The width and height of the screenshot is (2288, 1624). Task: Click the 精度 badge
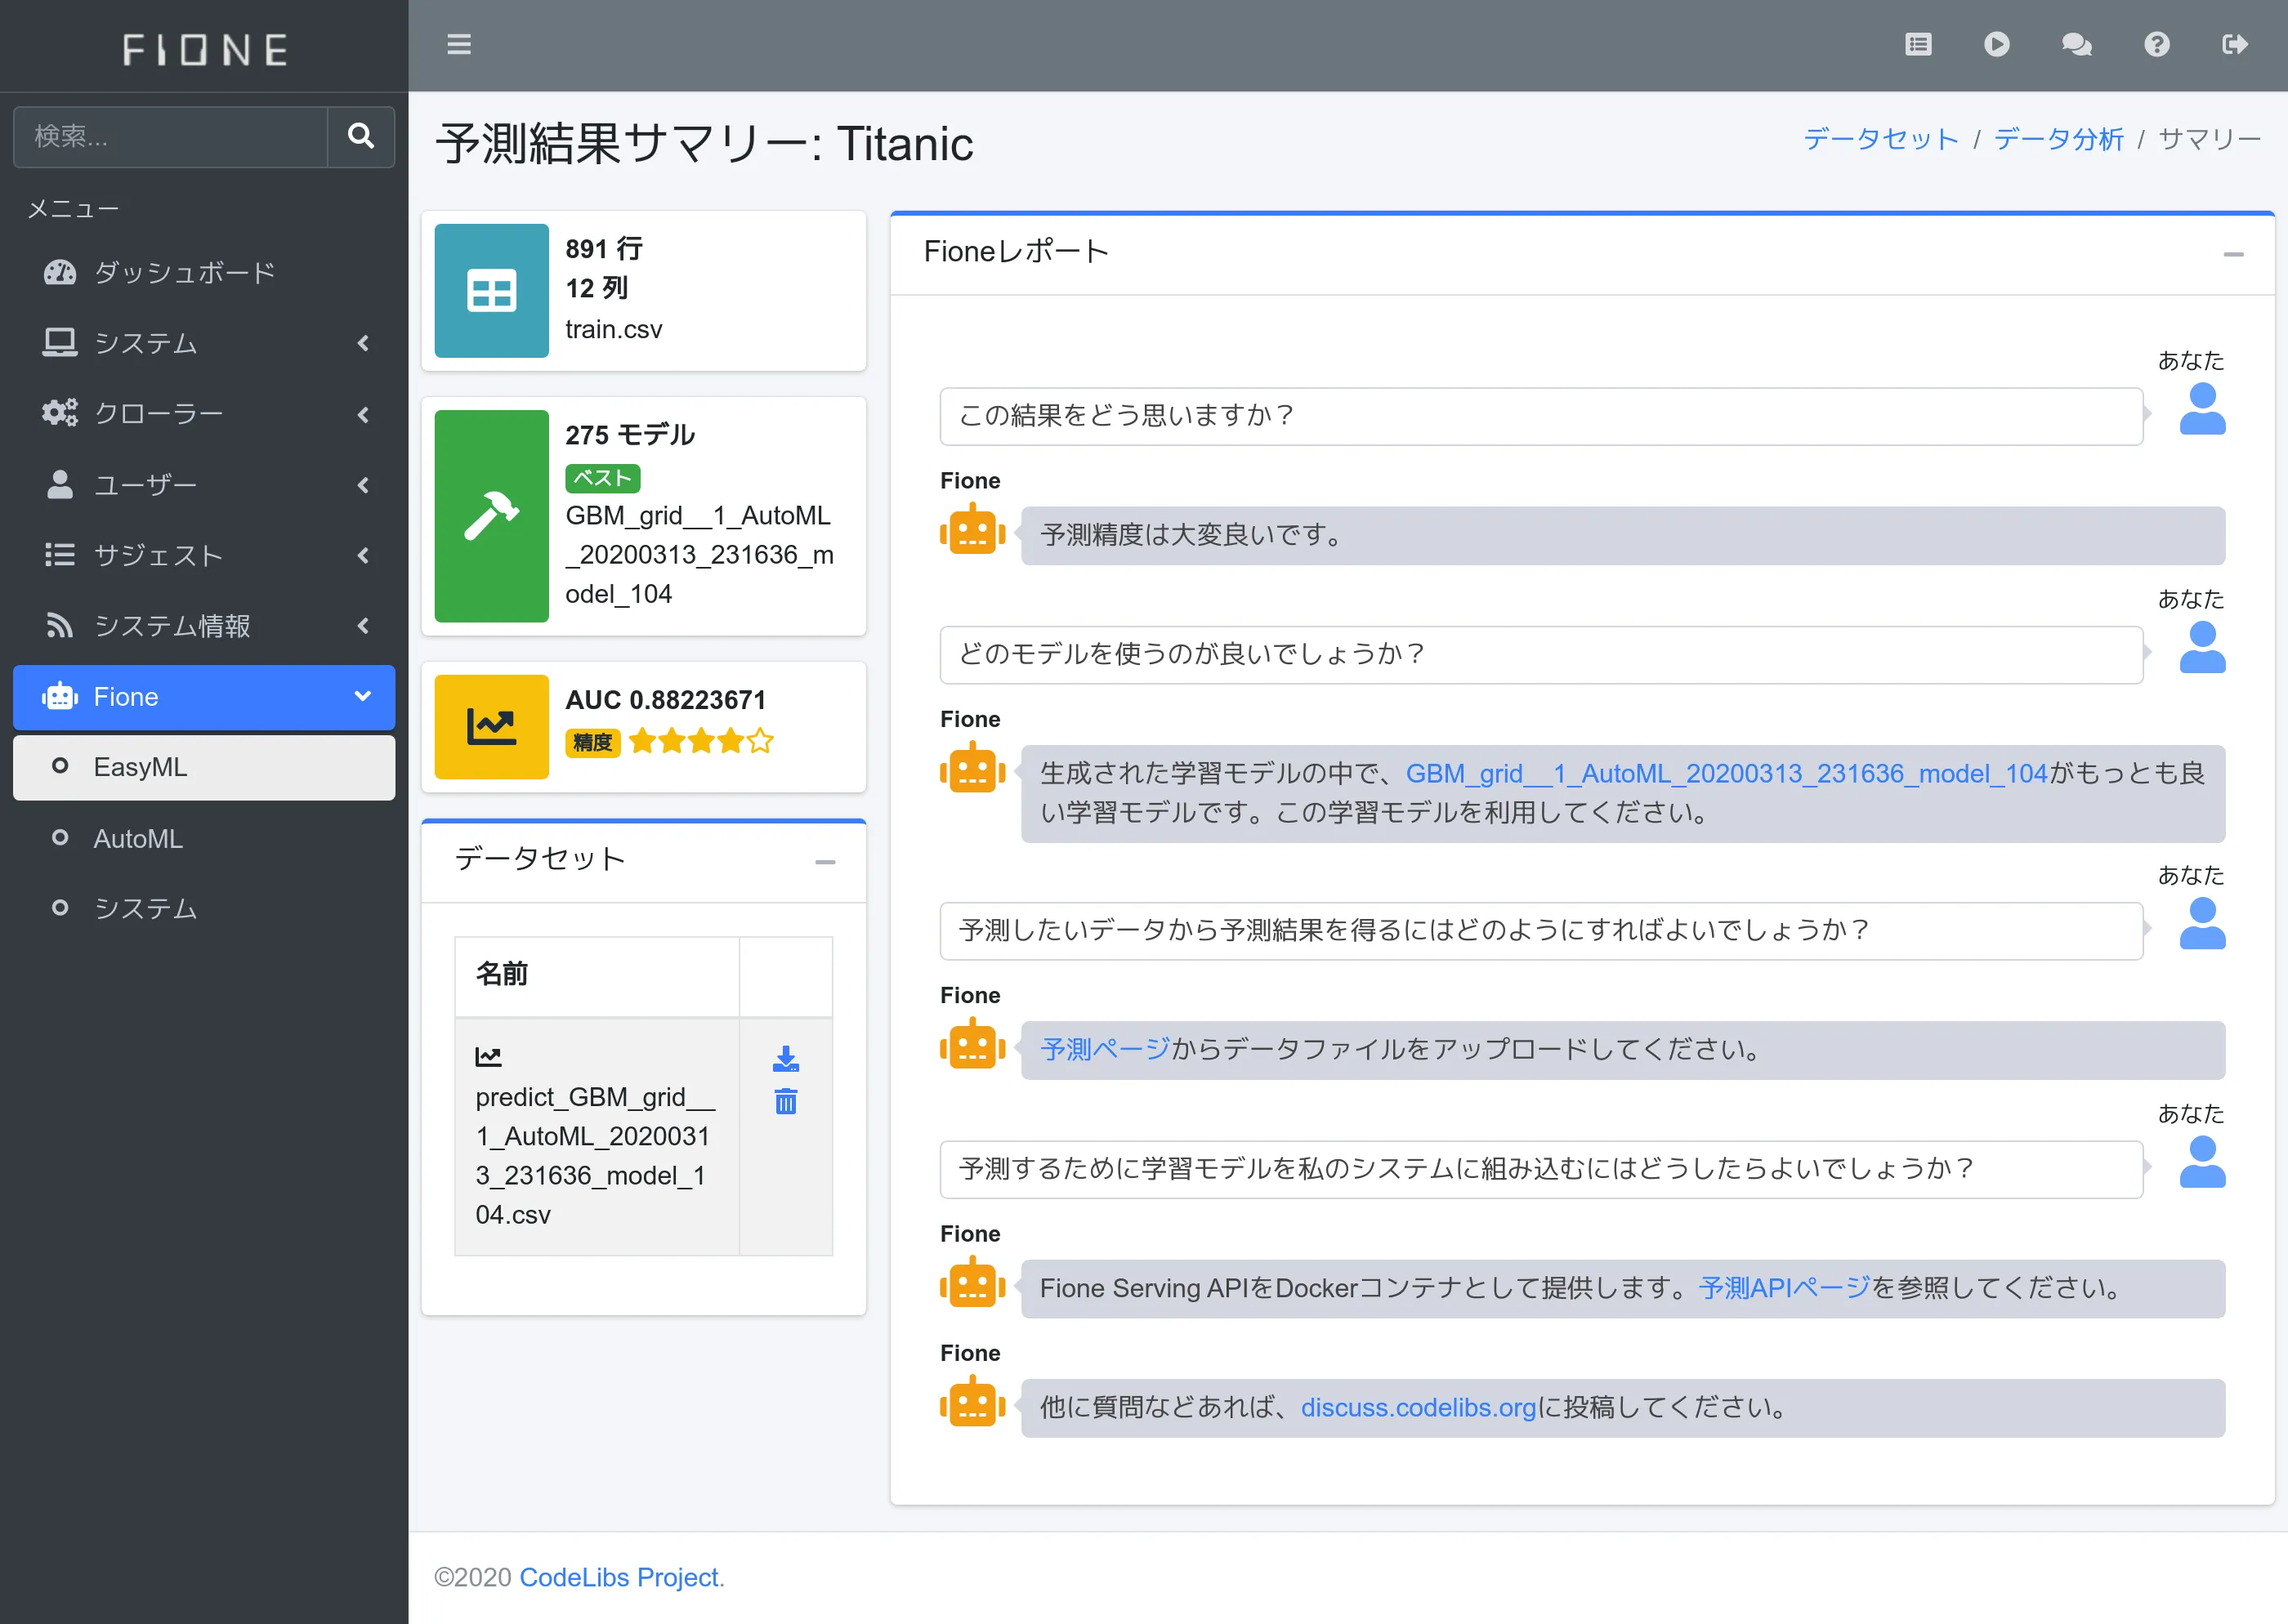[592, 742]
